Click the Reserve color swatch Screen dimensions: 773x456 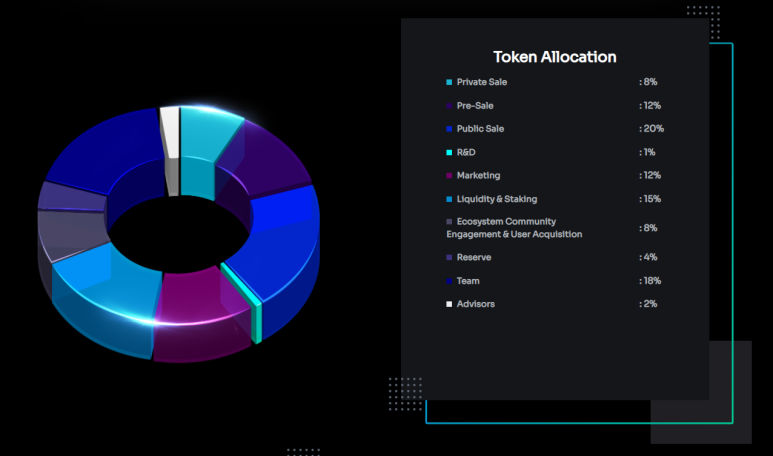[449, 257]
